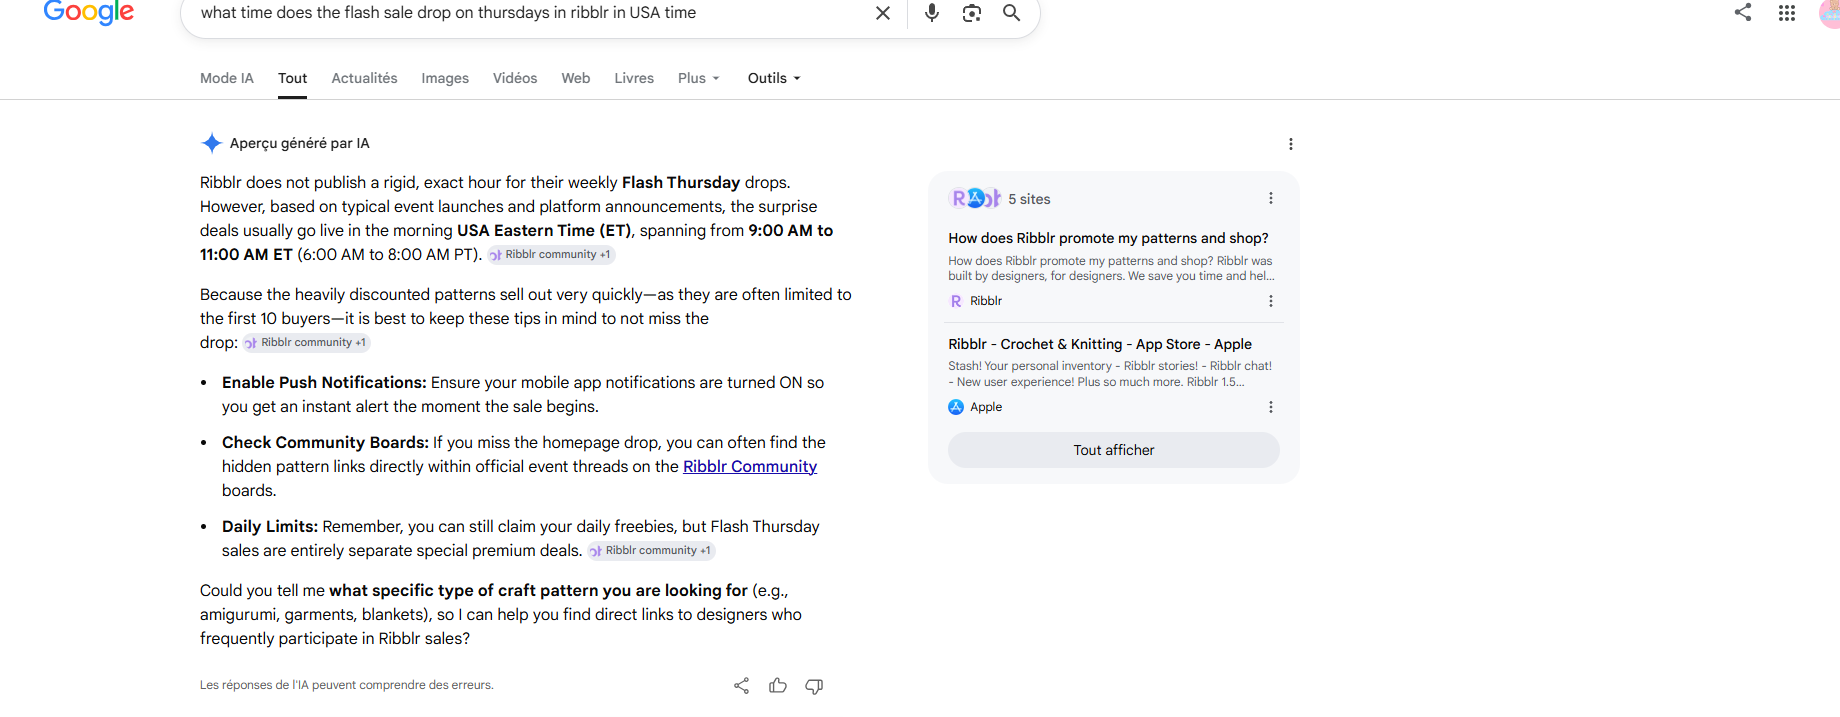Click the 'Check Community Boards:' bullet heading

click(325, 442)
